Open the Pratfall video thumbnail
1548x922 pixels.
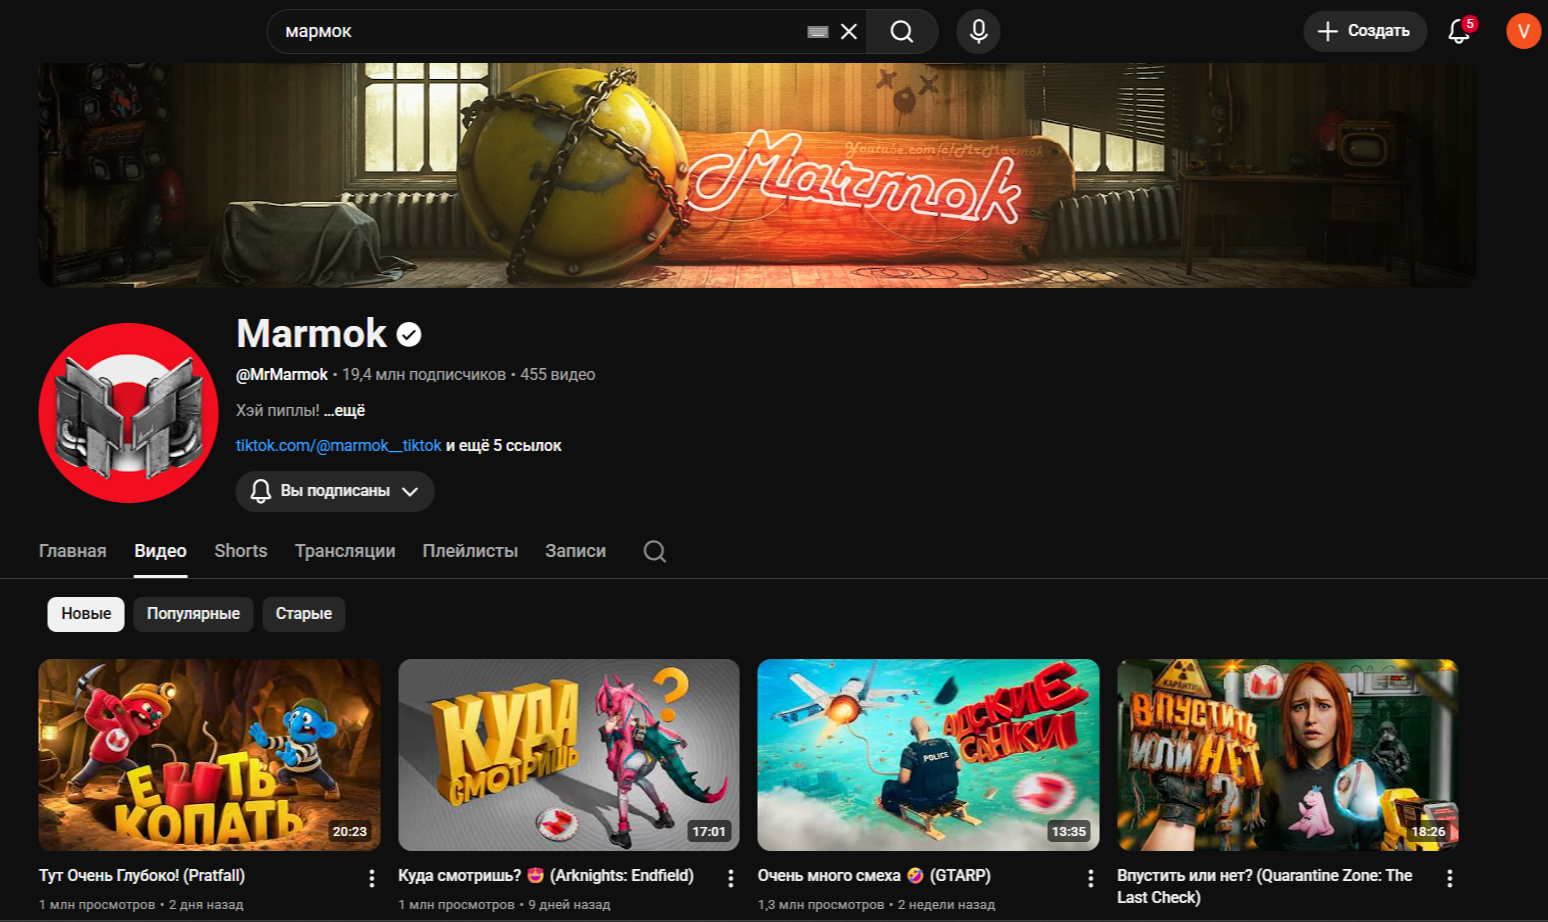[x=209, y=755]
